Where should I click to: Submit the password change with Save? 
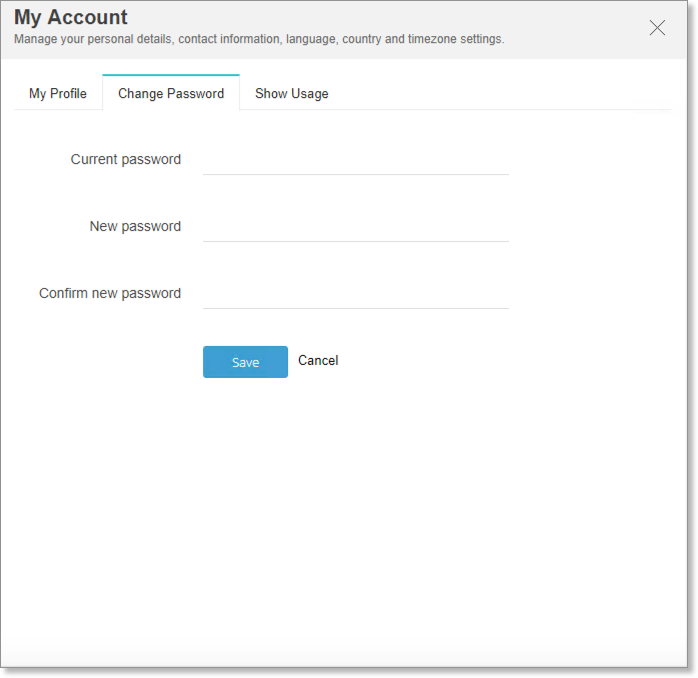(x=245, y=362)
